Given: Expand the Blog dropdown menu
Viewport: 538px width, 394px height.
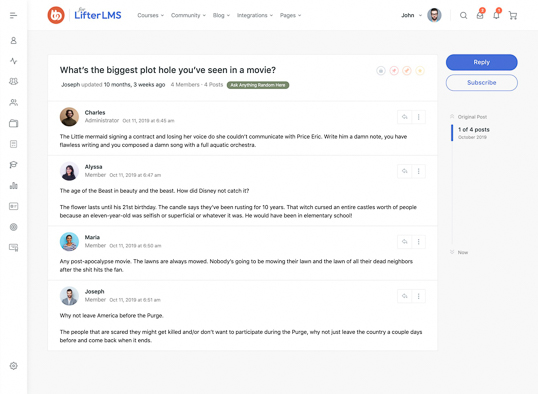Looking at the screenshot, I should [x=221, y=15].
